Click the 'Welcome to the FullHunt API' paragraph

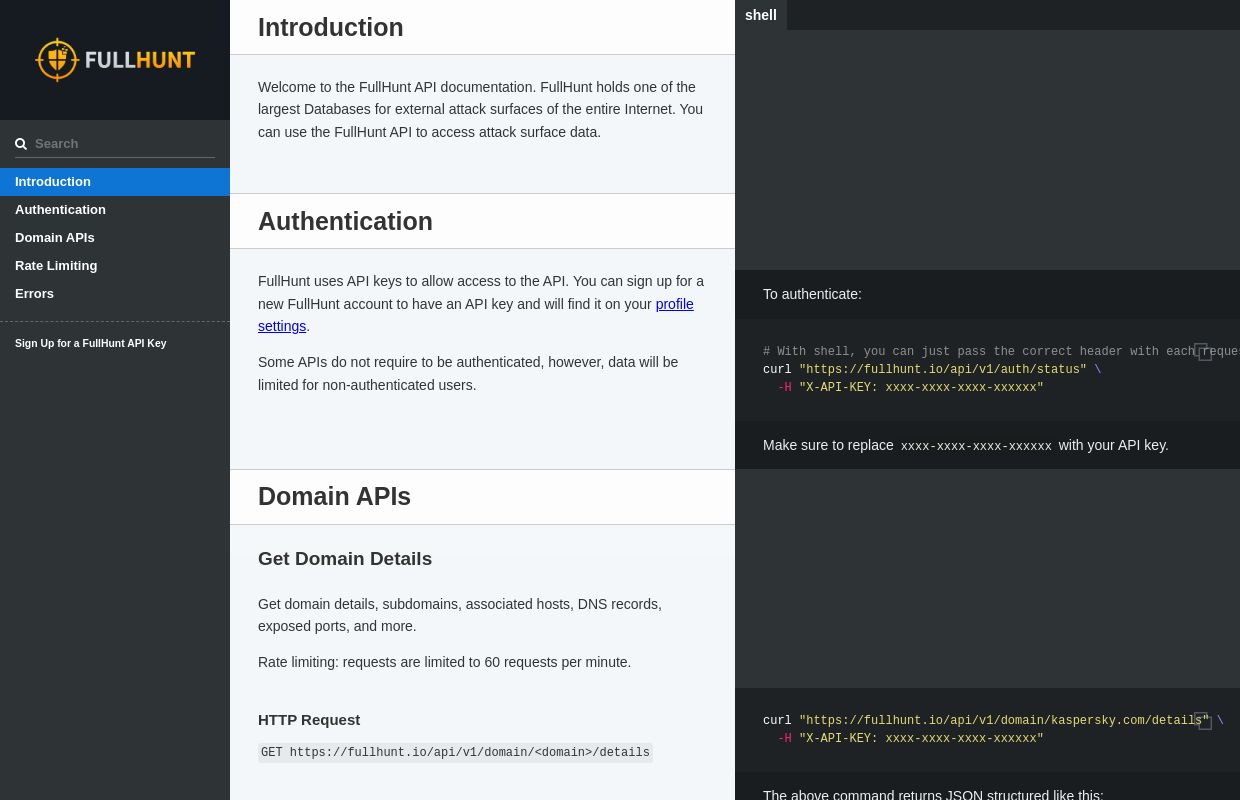[482, 110]
